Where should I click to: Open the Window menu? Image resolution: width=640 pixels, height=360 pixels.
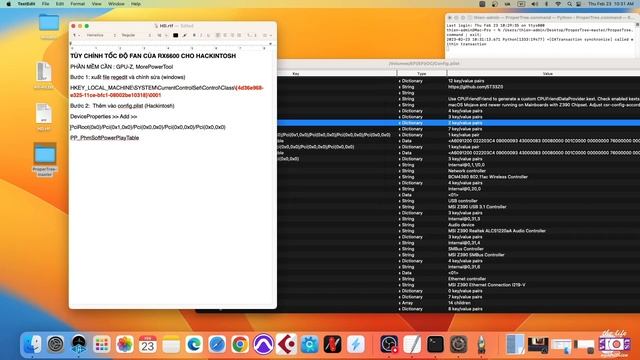[x=116, y=4]
